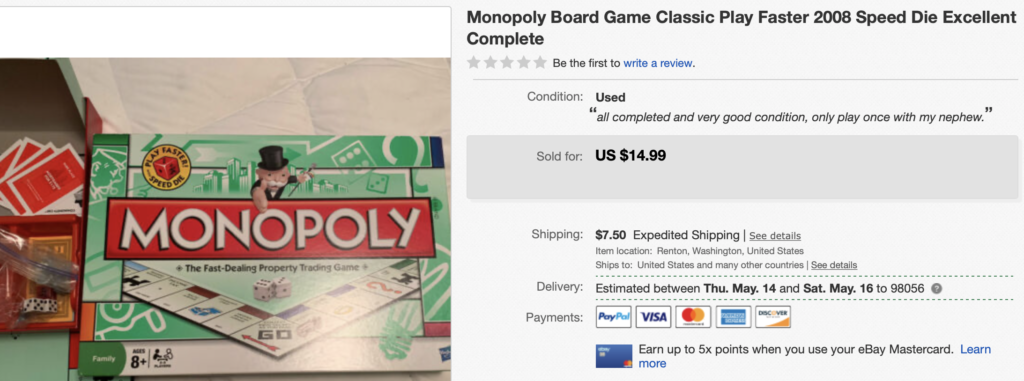Select the fifth rating star
The image size is (1024, 381).
tap(539, 63)
